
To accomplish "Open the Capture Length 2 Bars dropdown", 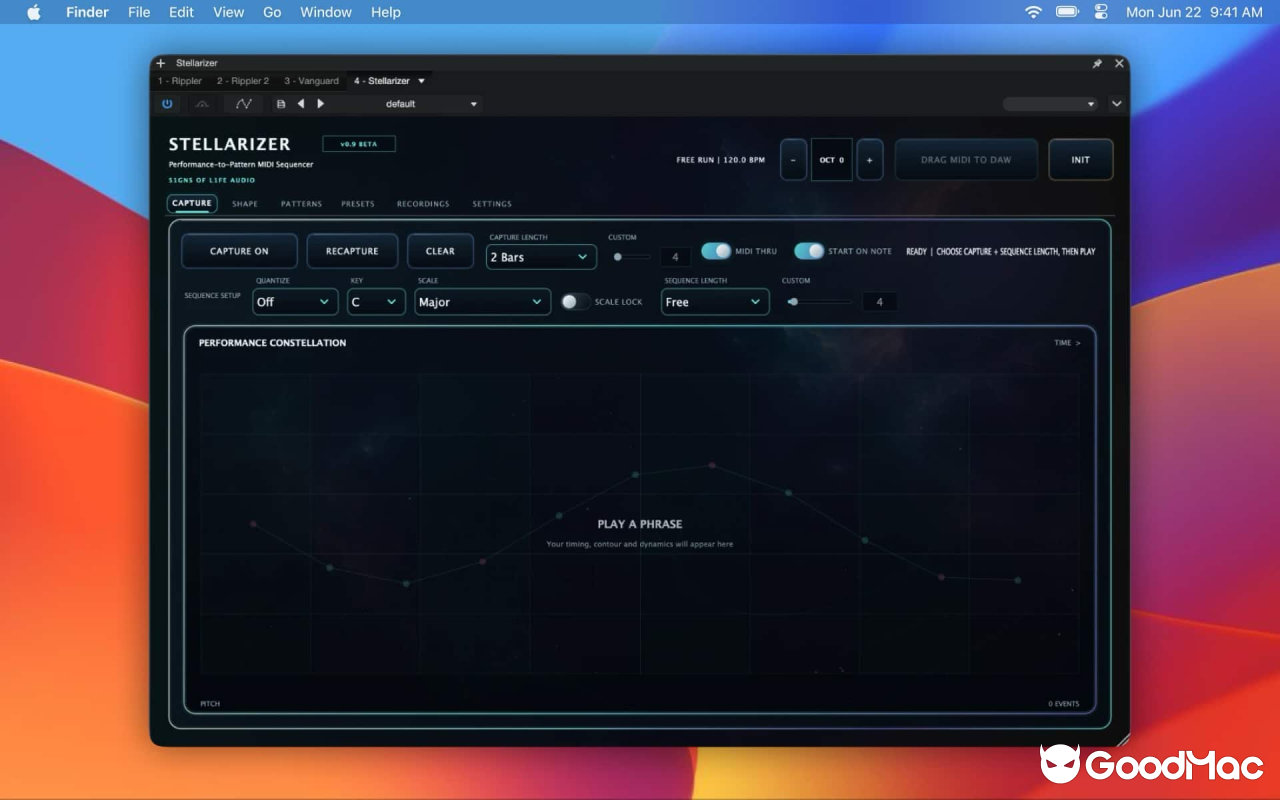I will (x=541, y=257).
